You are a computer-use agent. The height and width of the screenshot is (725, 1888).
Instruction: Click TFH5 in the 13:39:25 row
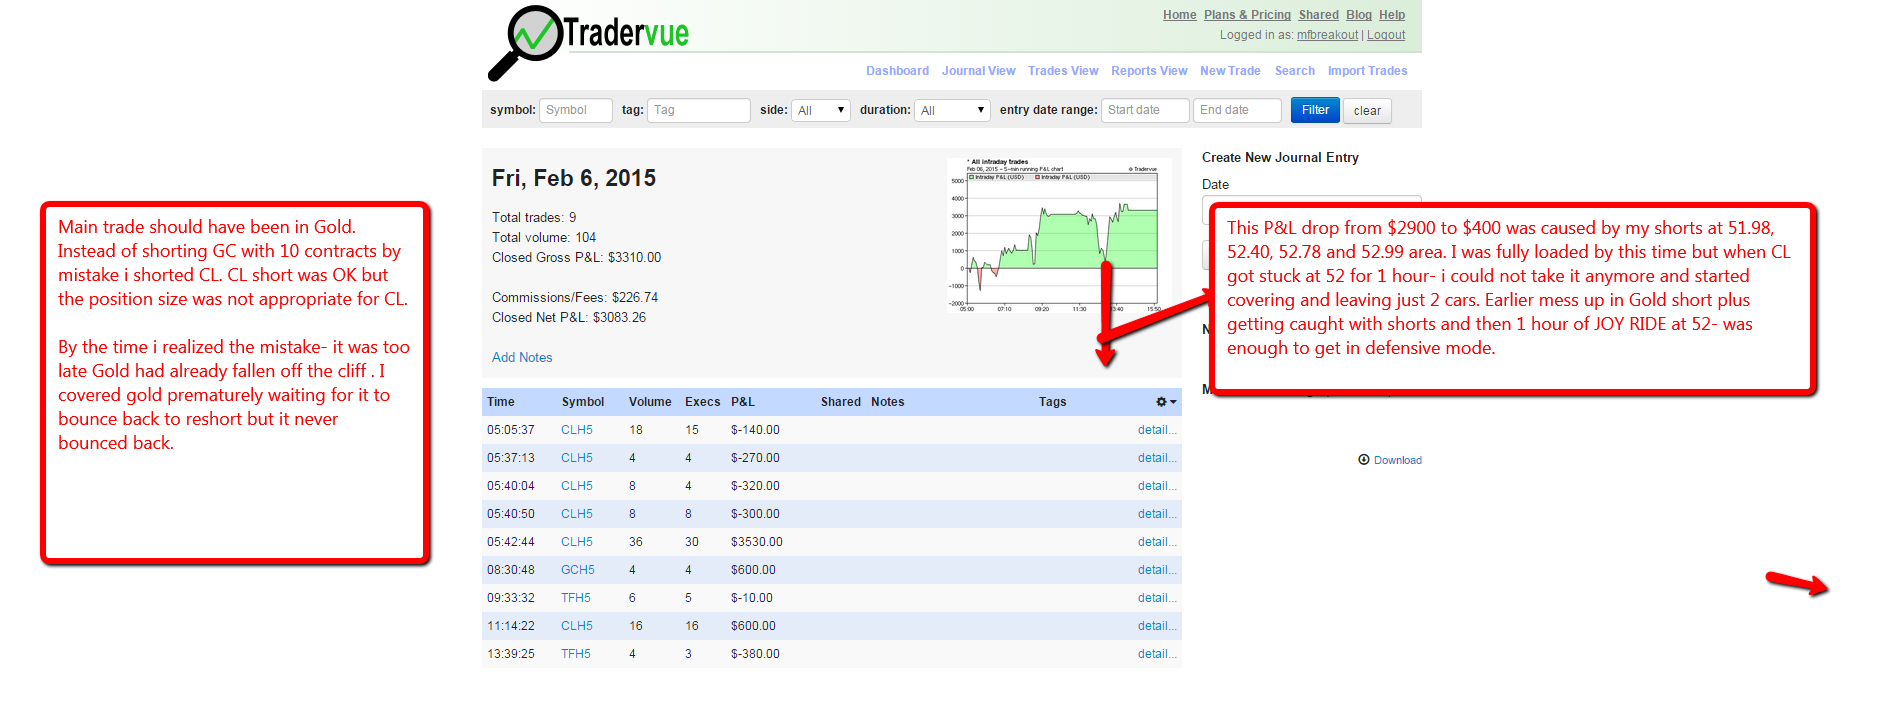click(x=576, y=654)
